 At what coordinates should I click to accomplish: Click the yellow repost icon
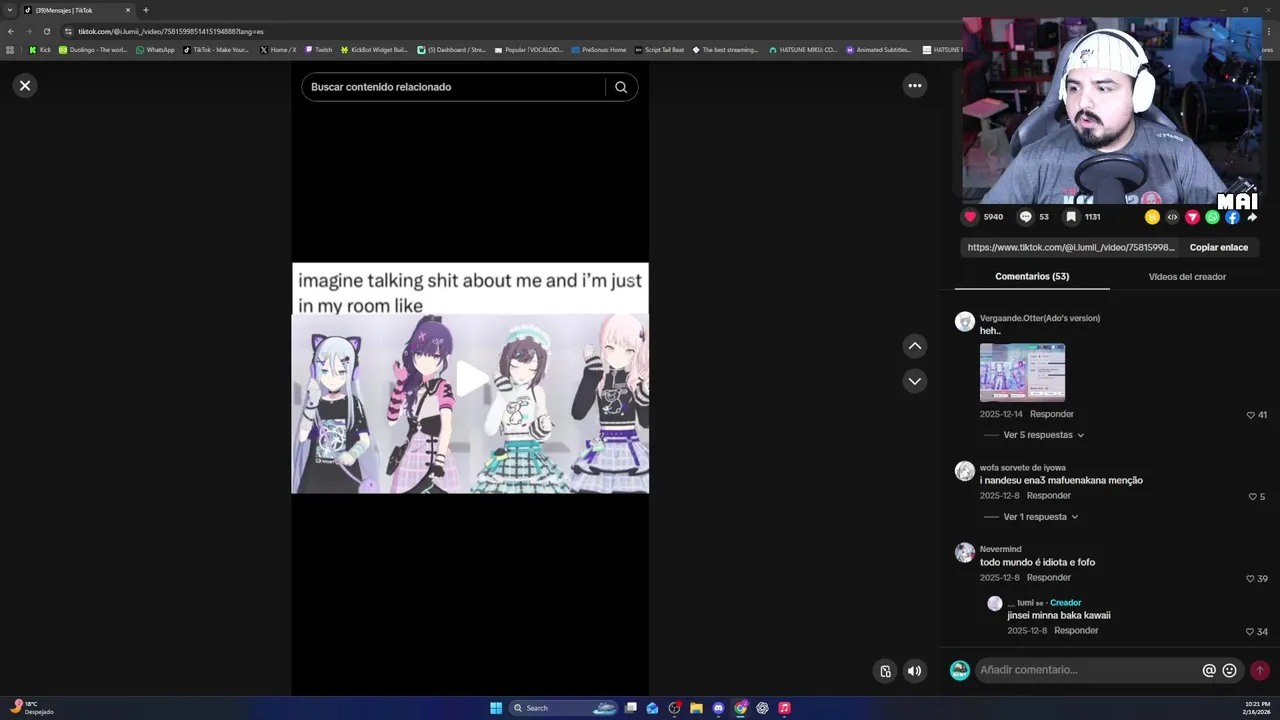tap(1152, 217)
